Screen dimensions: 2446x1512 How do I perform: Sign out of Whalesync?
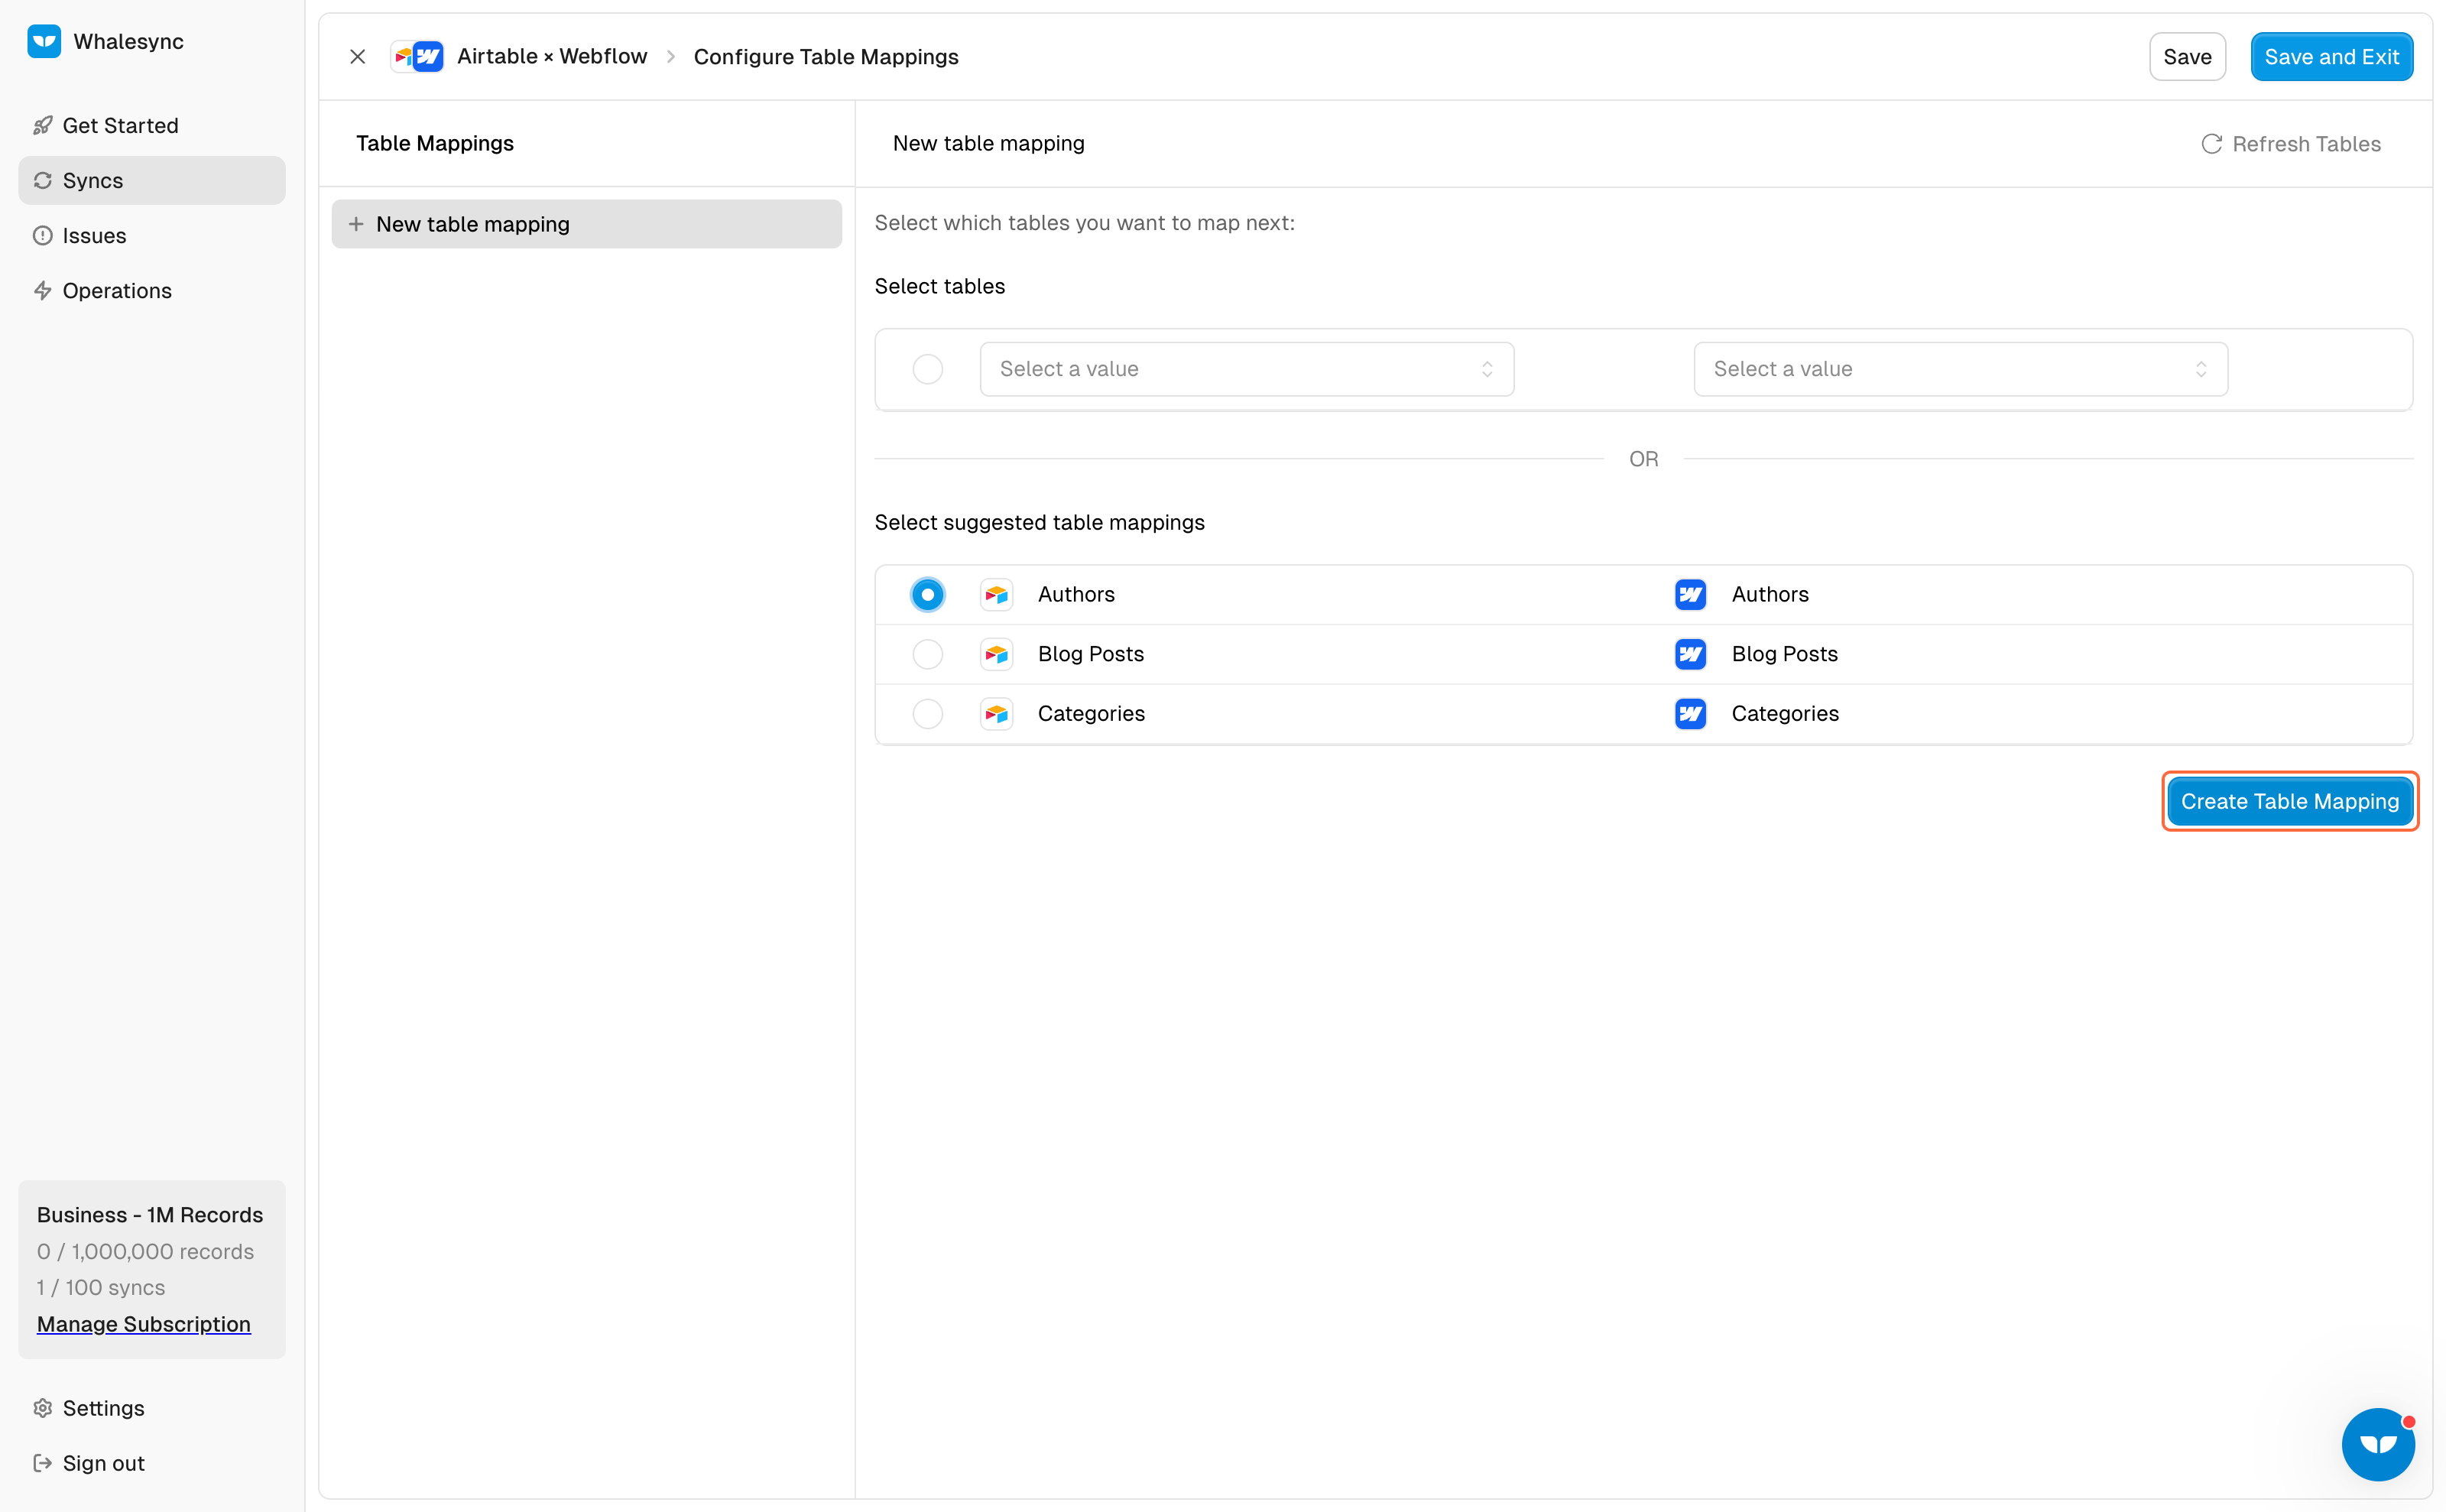[x=152, y=1463]
